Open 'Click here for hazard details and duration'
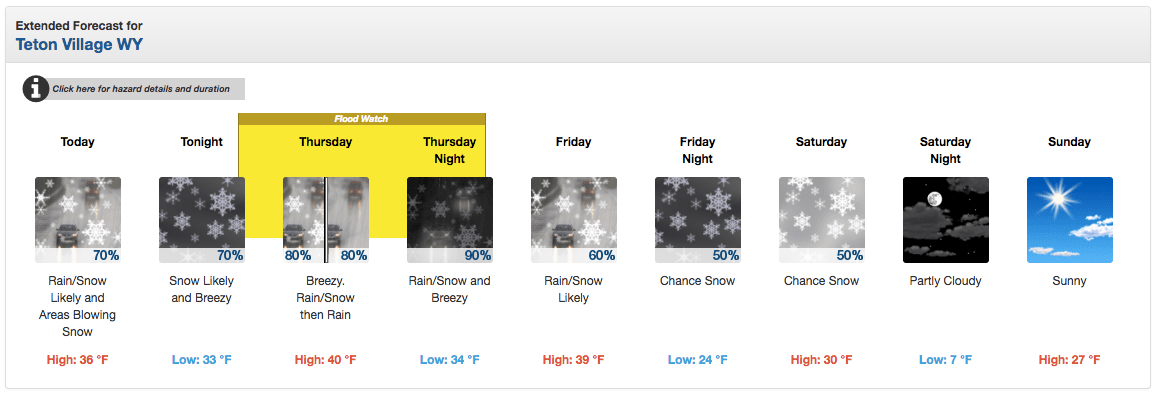The height and width of the screenshot is (394, 1157). tap(141, 89)
